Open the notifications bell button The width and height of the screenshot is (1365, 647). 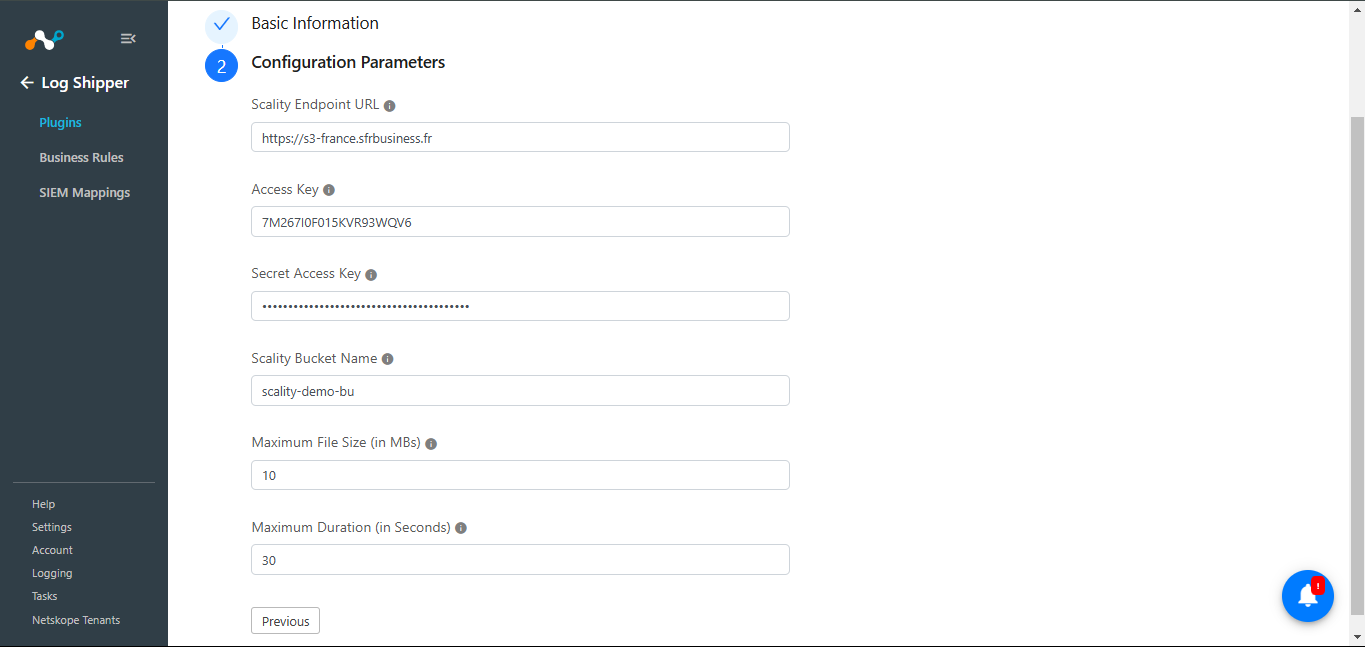[1308, 596]
